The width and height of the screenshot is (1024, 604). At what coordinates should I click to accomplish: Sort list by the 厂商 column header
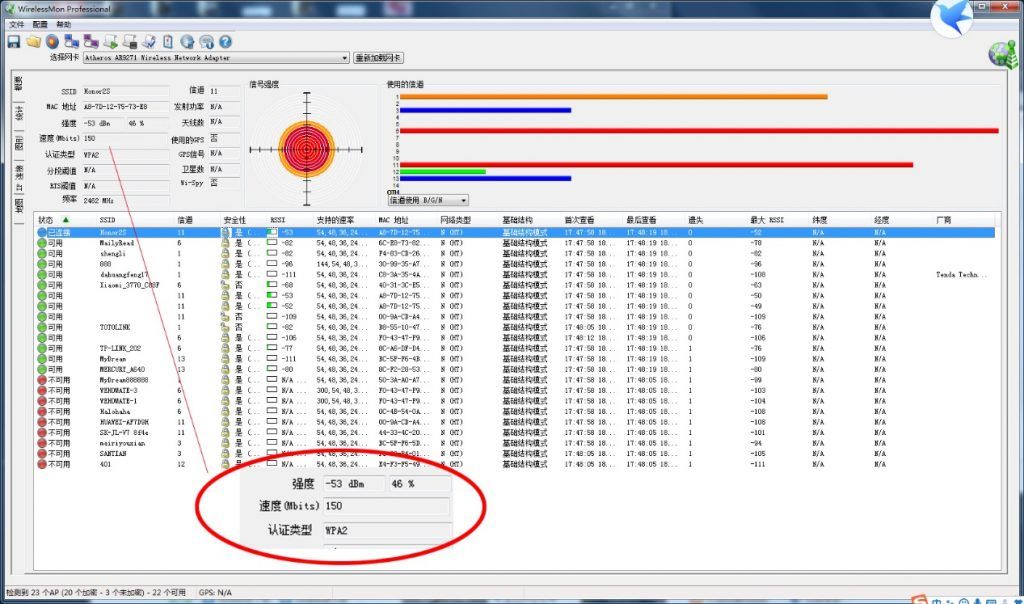(944, 220)
